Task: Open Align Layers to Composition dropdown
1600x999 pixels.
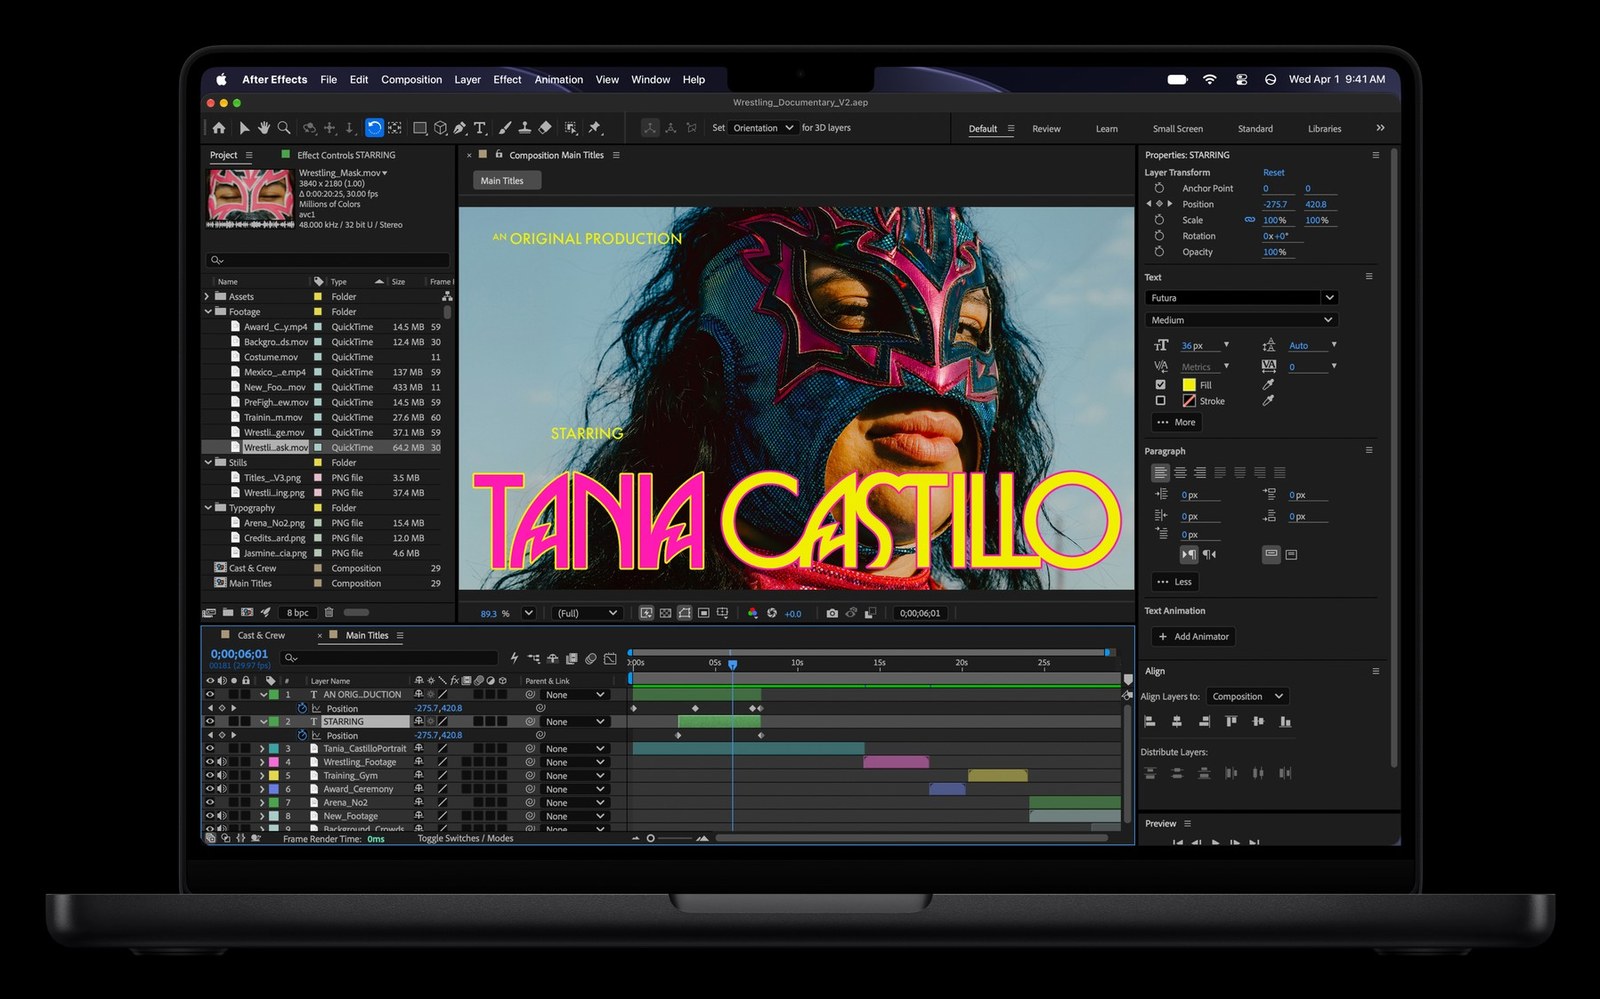Action: click(x=1247, y=696)
